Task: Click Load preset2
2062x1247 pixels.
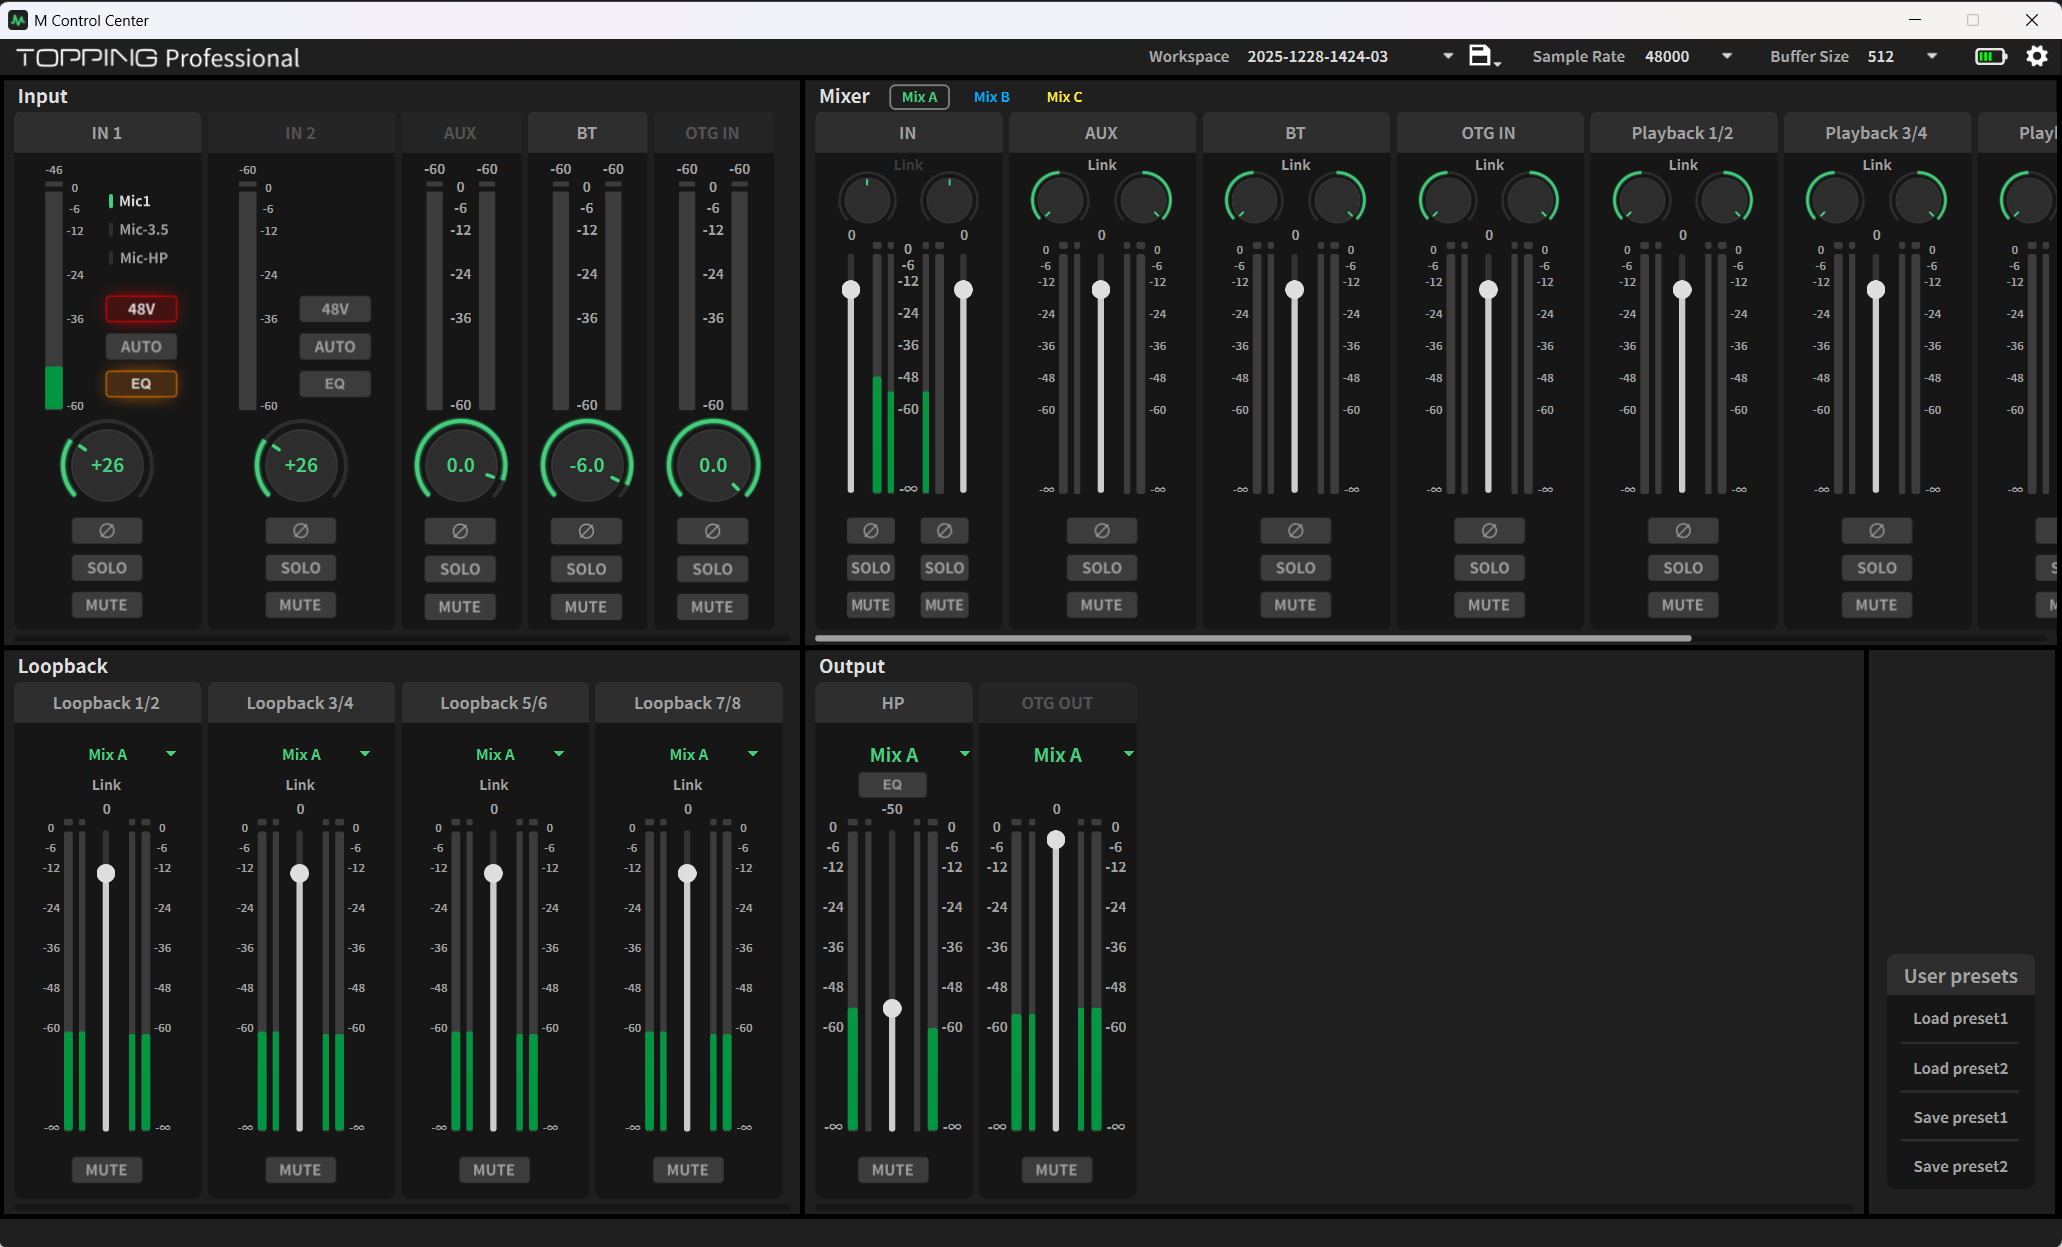Action: [x=1960, y=1068]
